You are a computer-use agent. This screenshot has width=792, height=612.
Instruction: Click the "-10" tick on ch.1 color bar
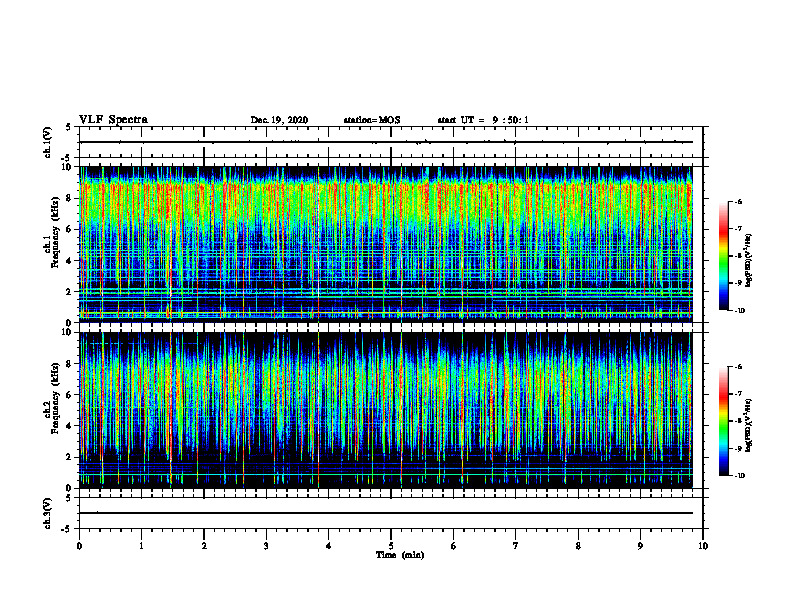pyautogui.click(x=740, y=311)
